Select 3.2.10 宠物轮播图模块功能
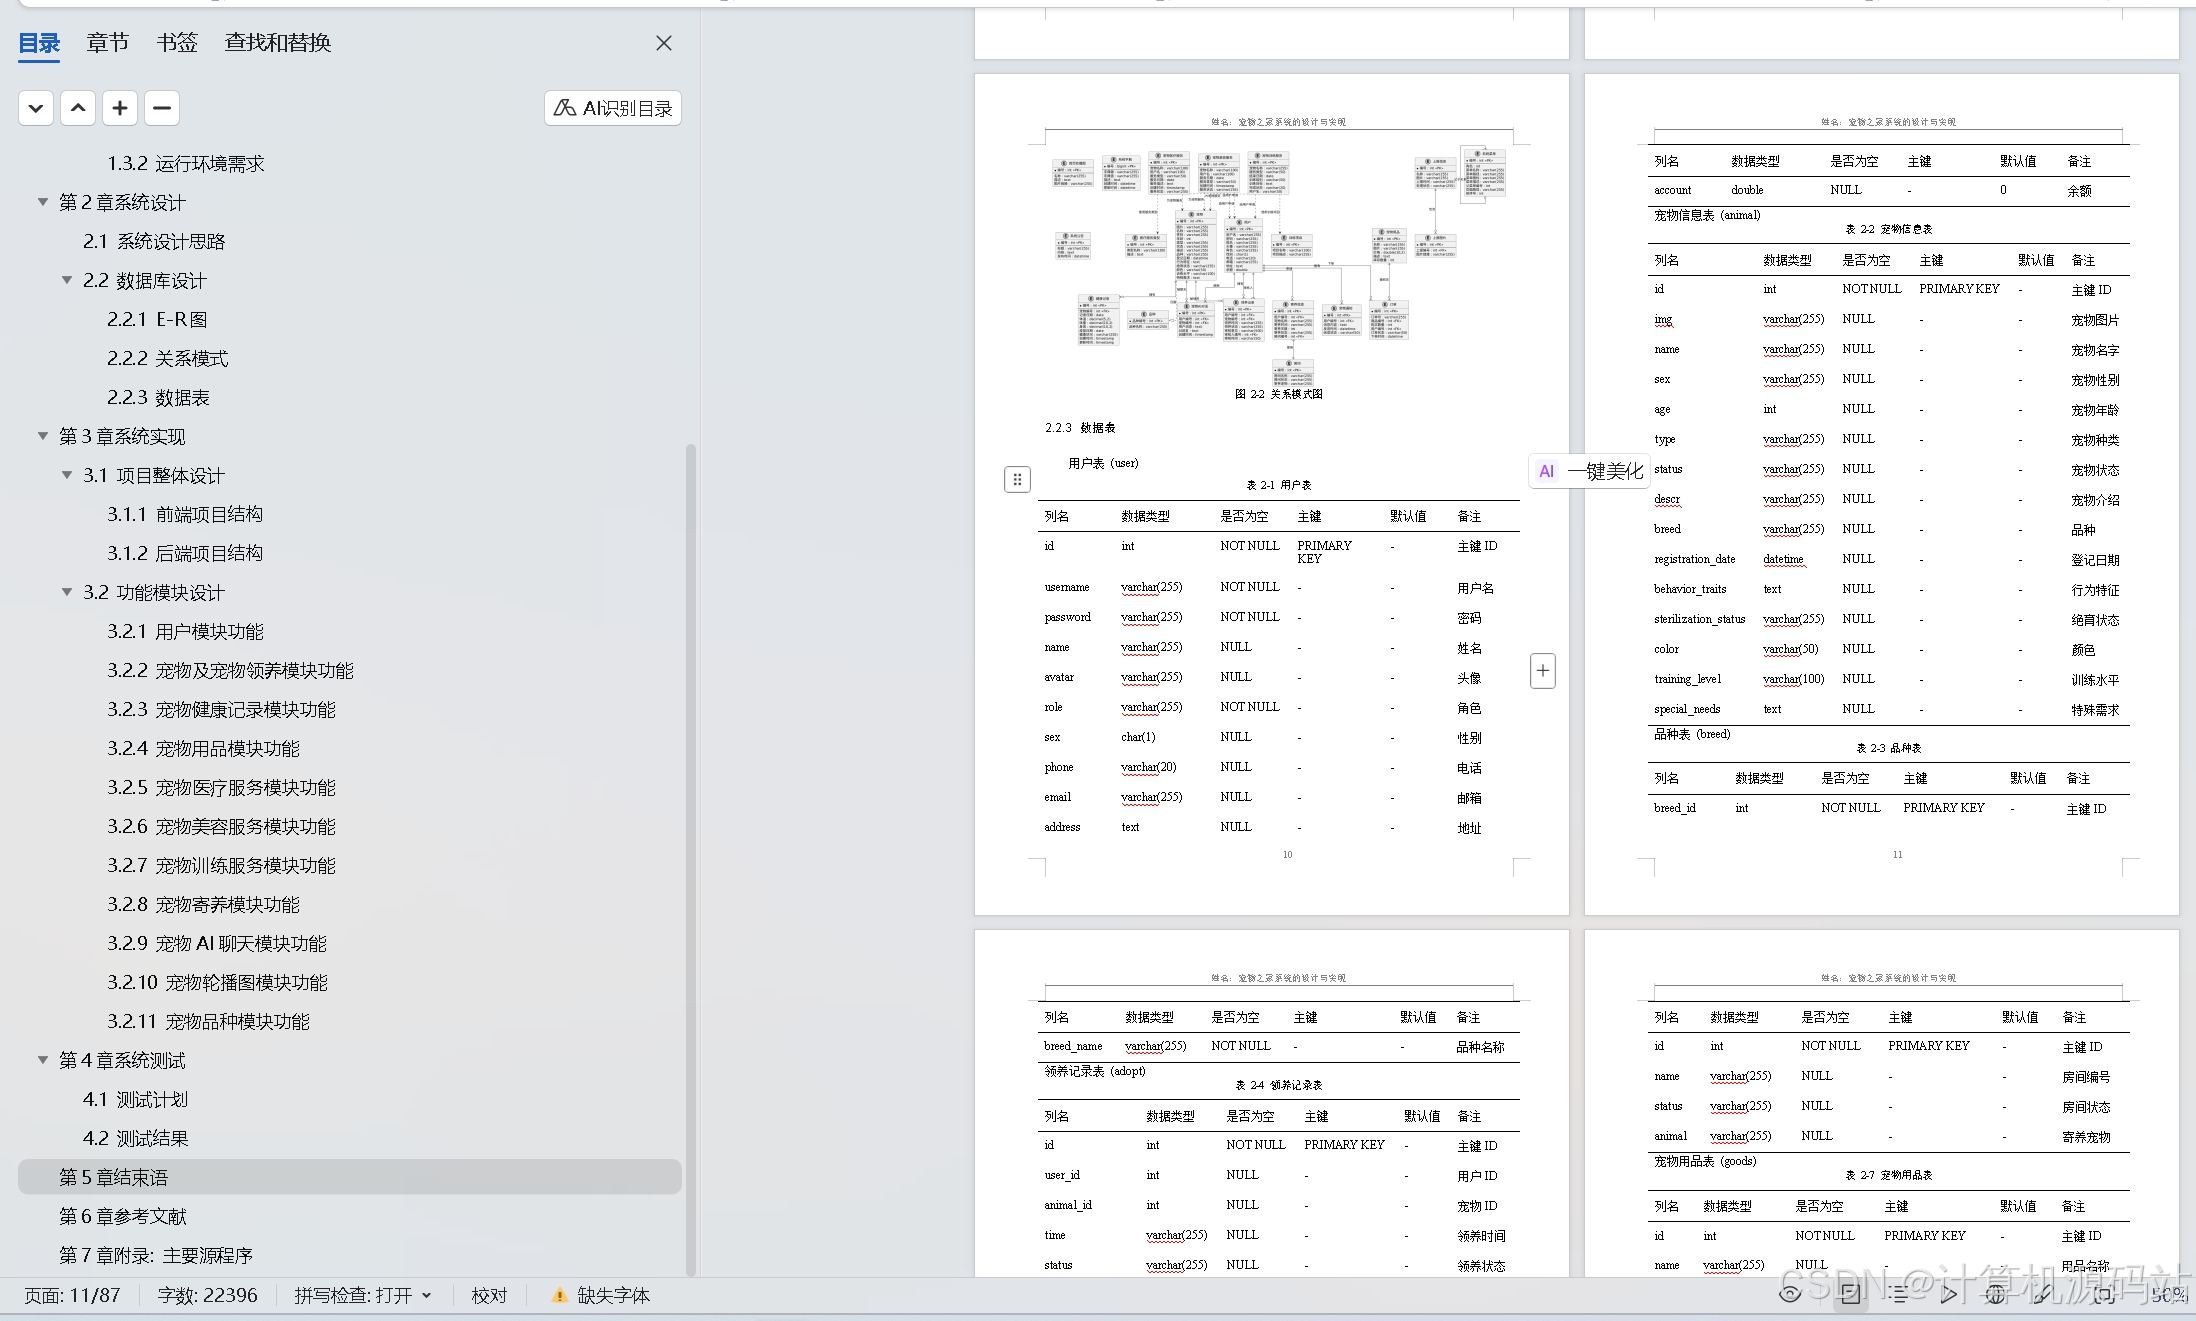 [x=217, y=982]
